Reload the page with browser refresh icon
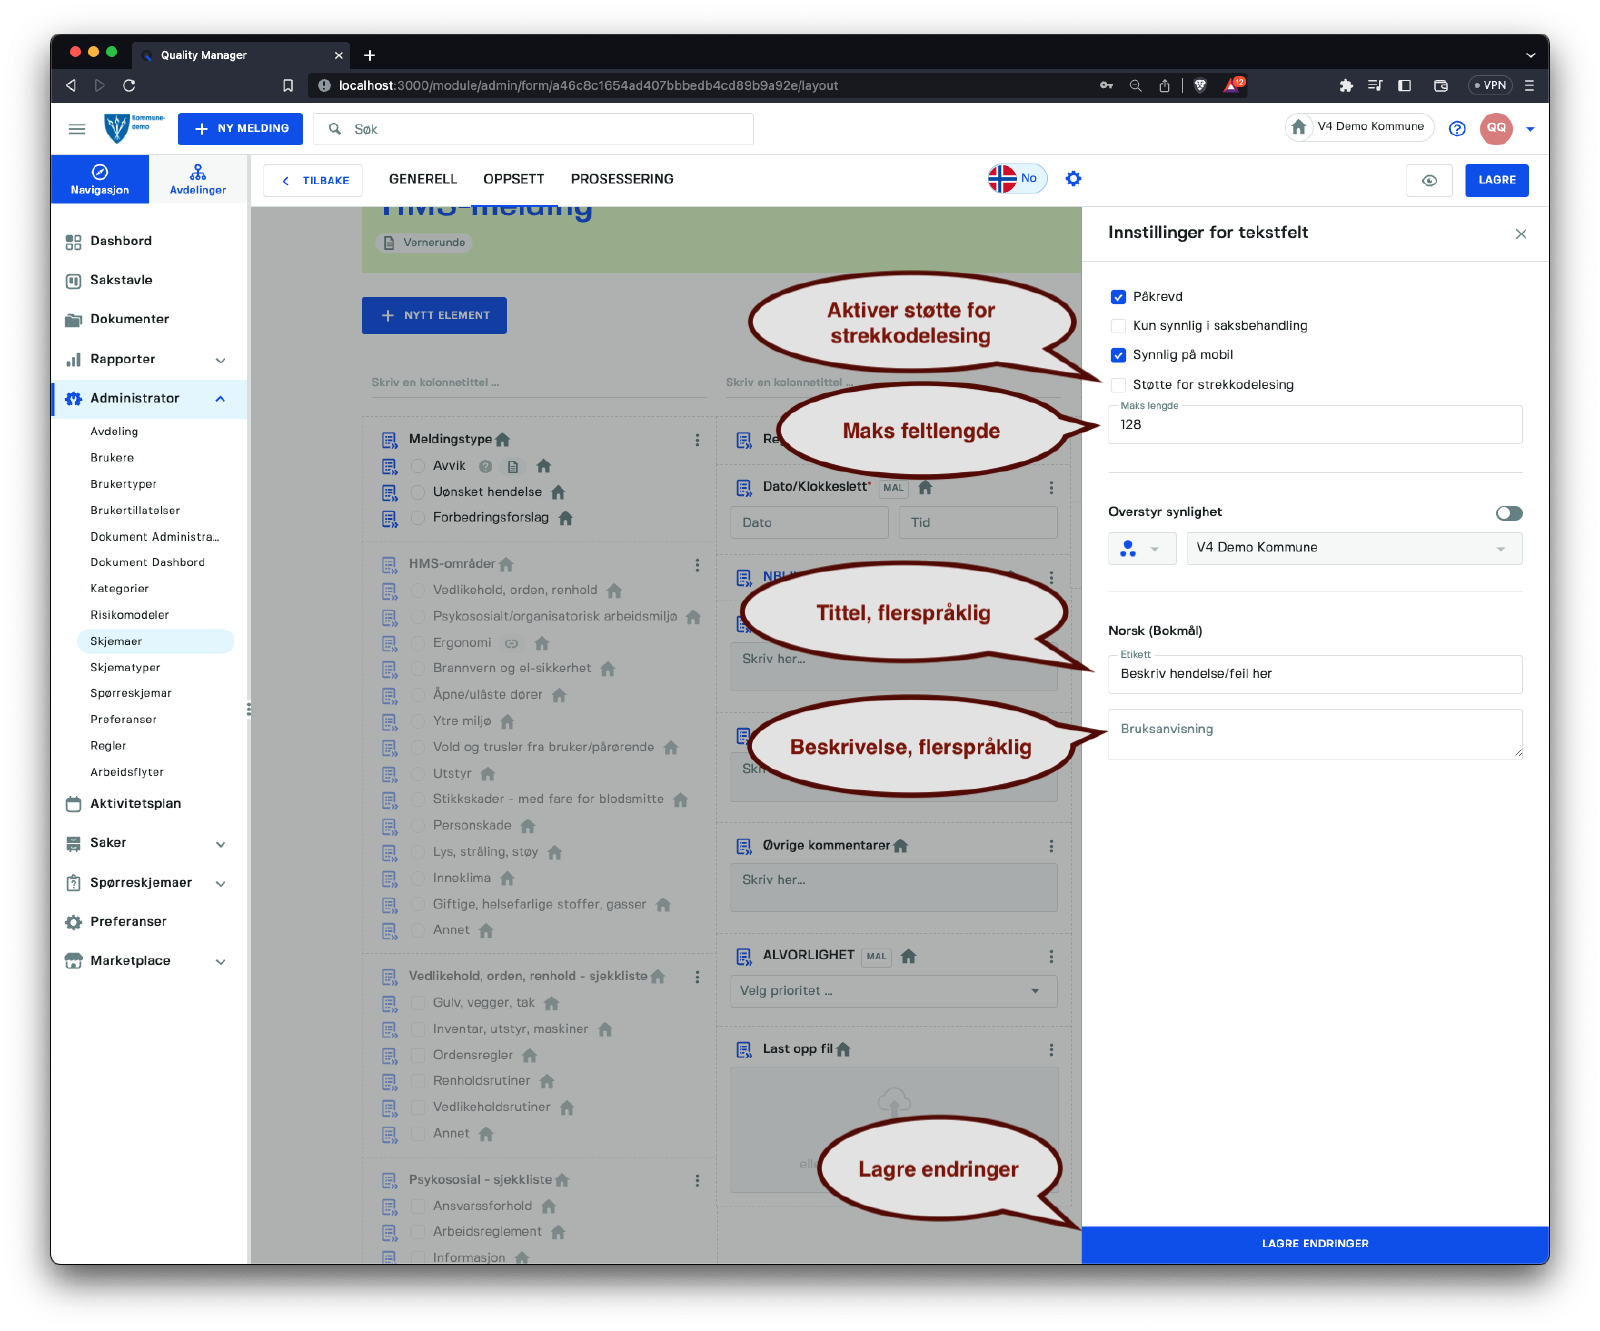The height and width of the screenshot is (1331, 1600). [x=129, y=86]
